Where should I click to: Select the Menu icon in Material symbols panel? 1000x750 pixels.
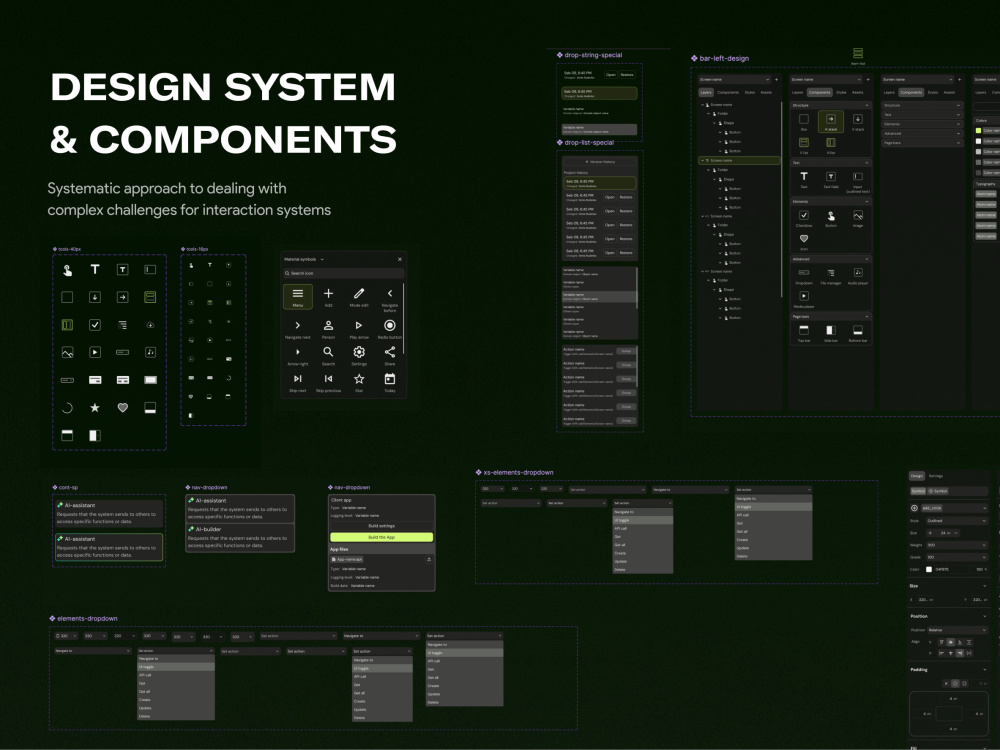298,297
